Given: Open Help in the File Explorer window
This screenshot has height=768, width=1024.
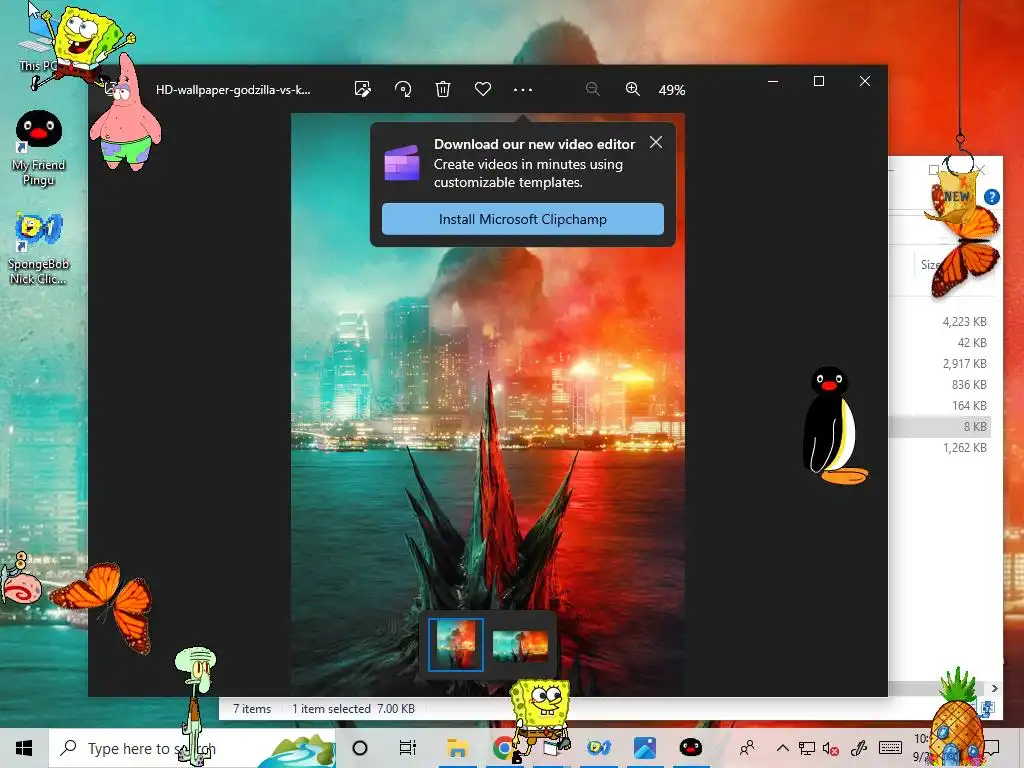Looking at the screenshot, I should coord(991,197).
